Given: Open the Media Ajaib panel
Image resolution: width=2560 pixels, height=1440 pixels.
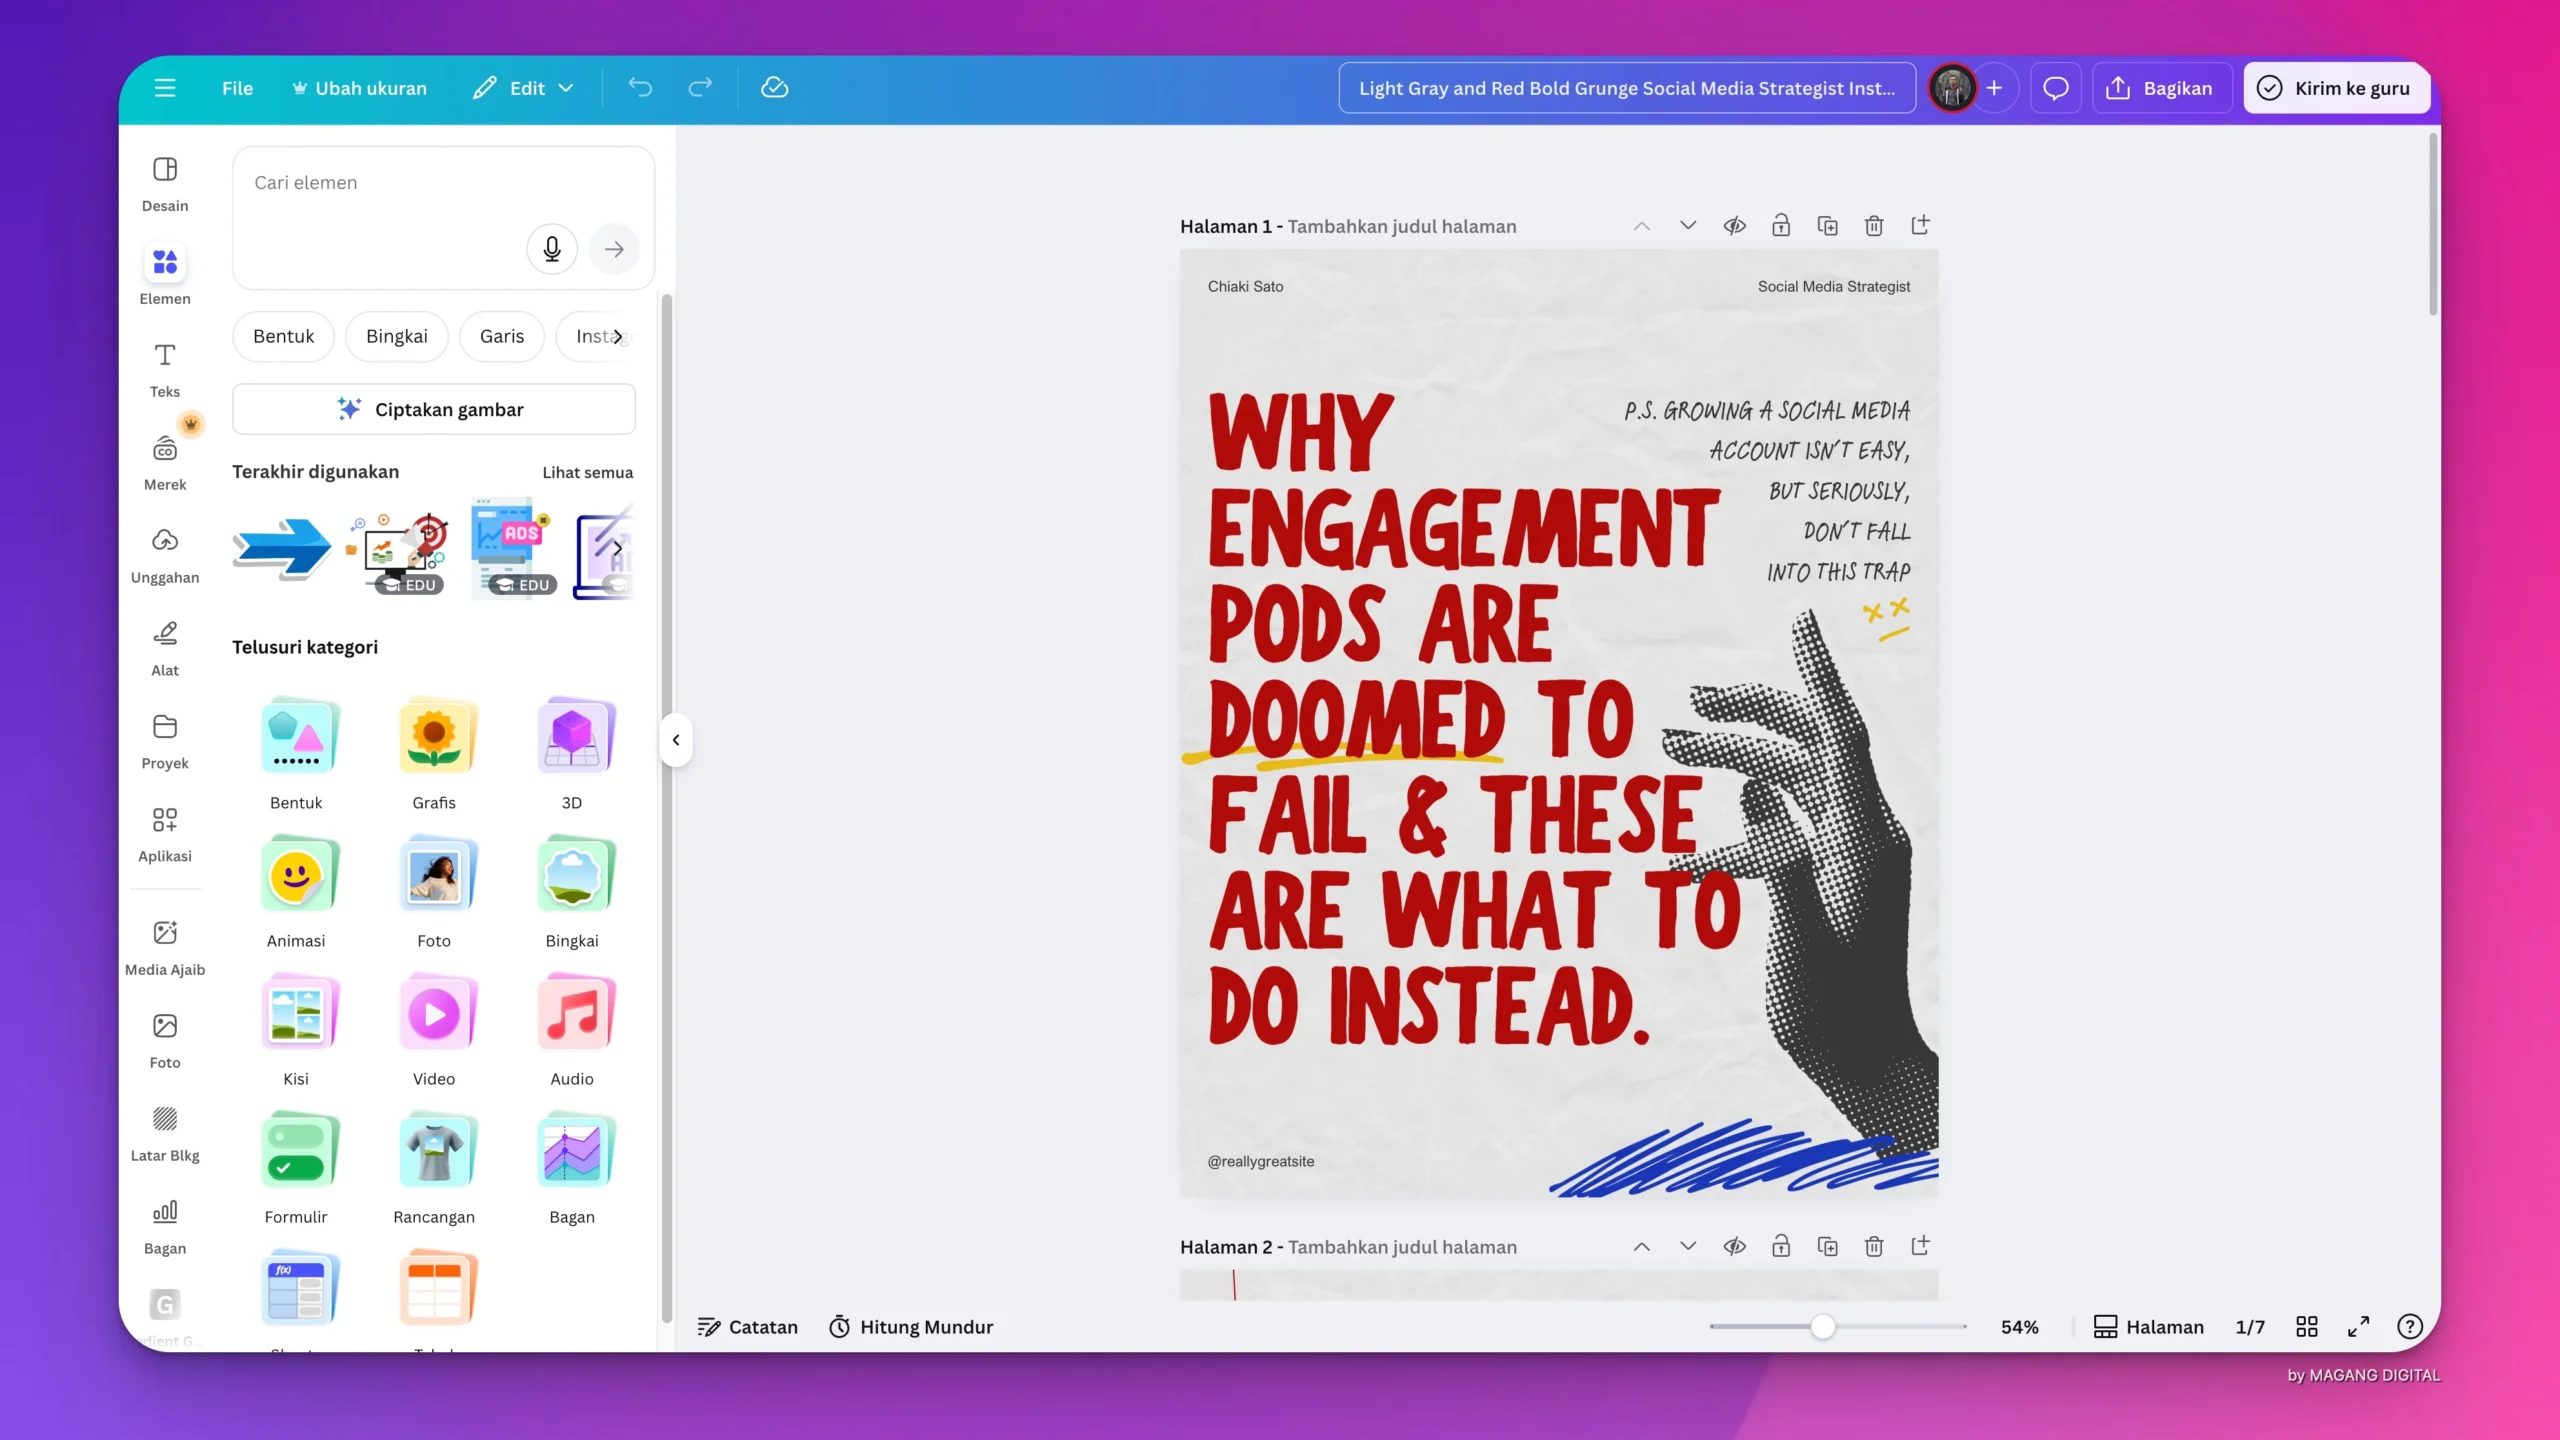Looking at the screenshot, I should [164, 944].
